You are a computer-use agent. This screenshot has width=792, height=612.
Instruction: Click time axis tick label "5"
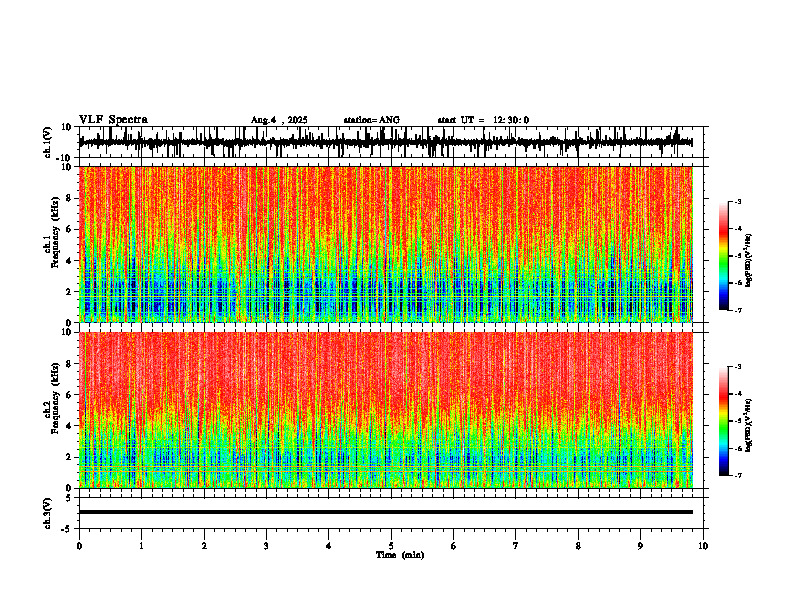coord(391,546)
